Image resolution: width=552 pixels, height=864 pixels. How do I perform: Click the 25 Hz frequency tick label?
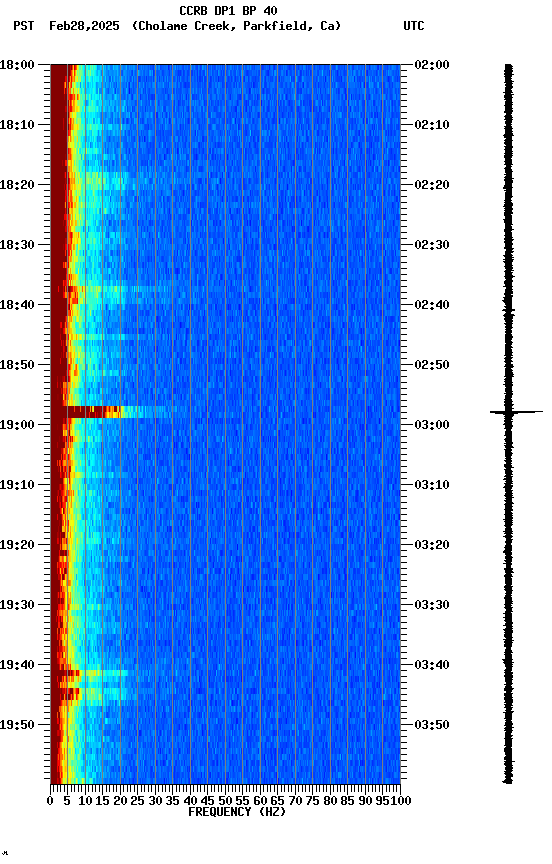tap(137, 801)
